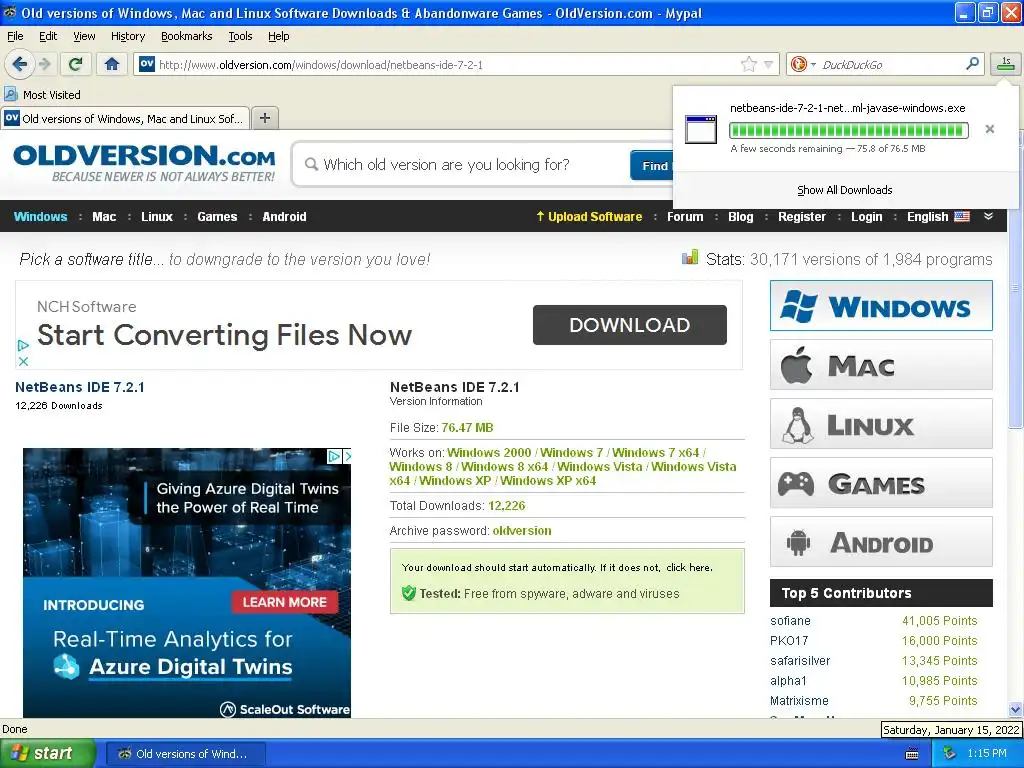Click the Register link
Viewport: 1024px width, 768px height.
coord(801,217)
